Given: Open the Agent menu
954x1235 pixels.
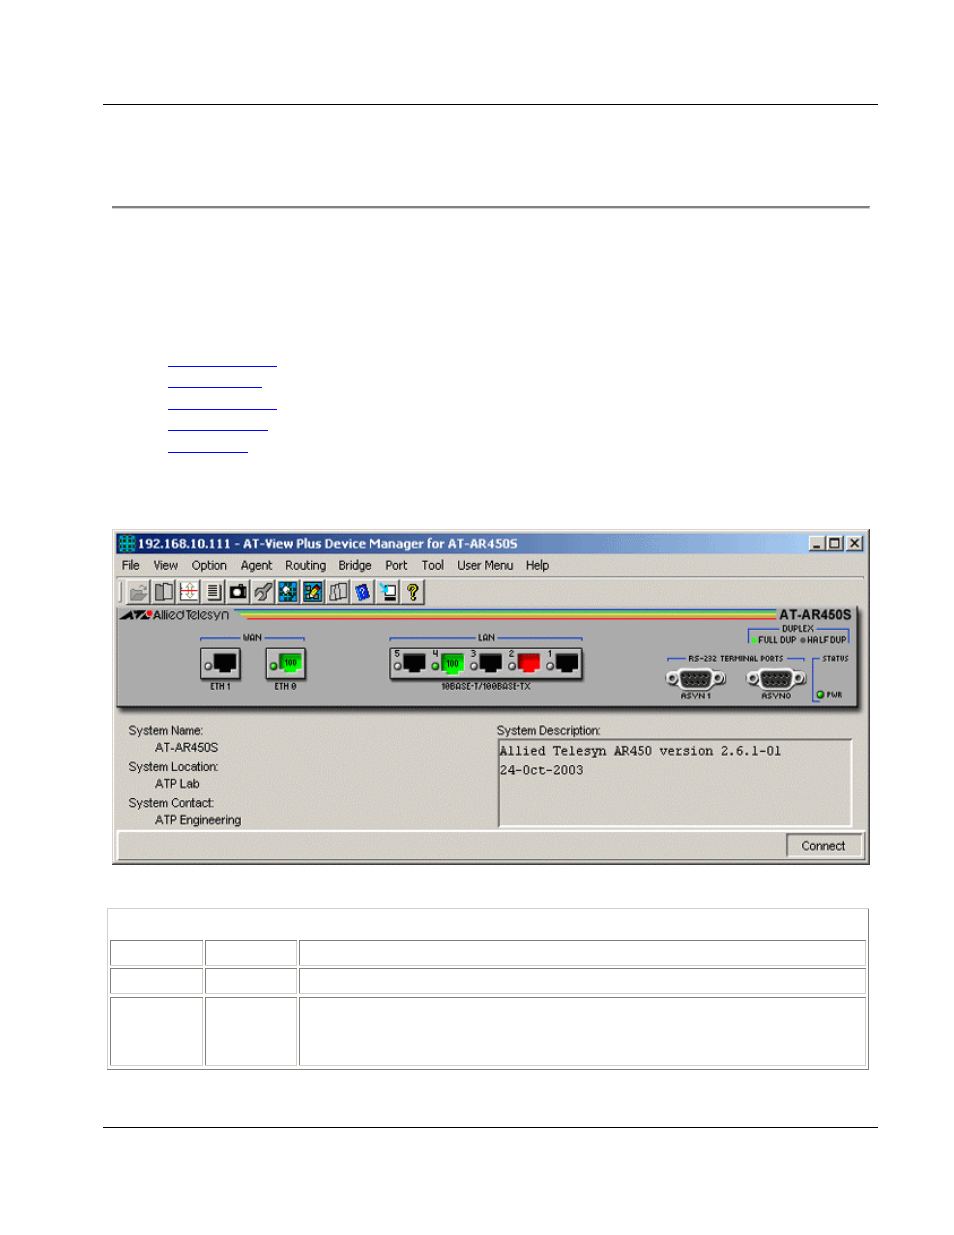Looking at the screenshot, I should (256, 565).
